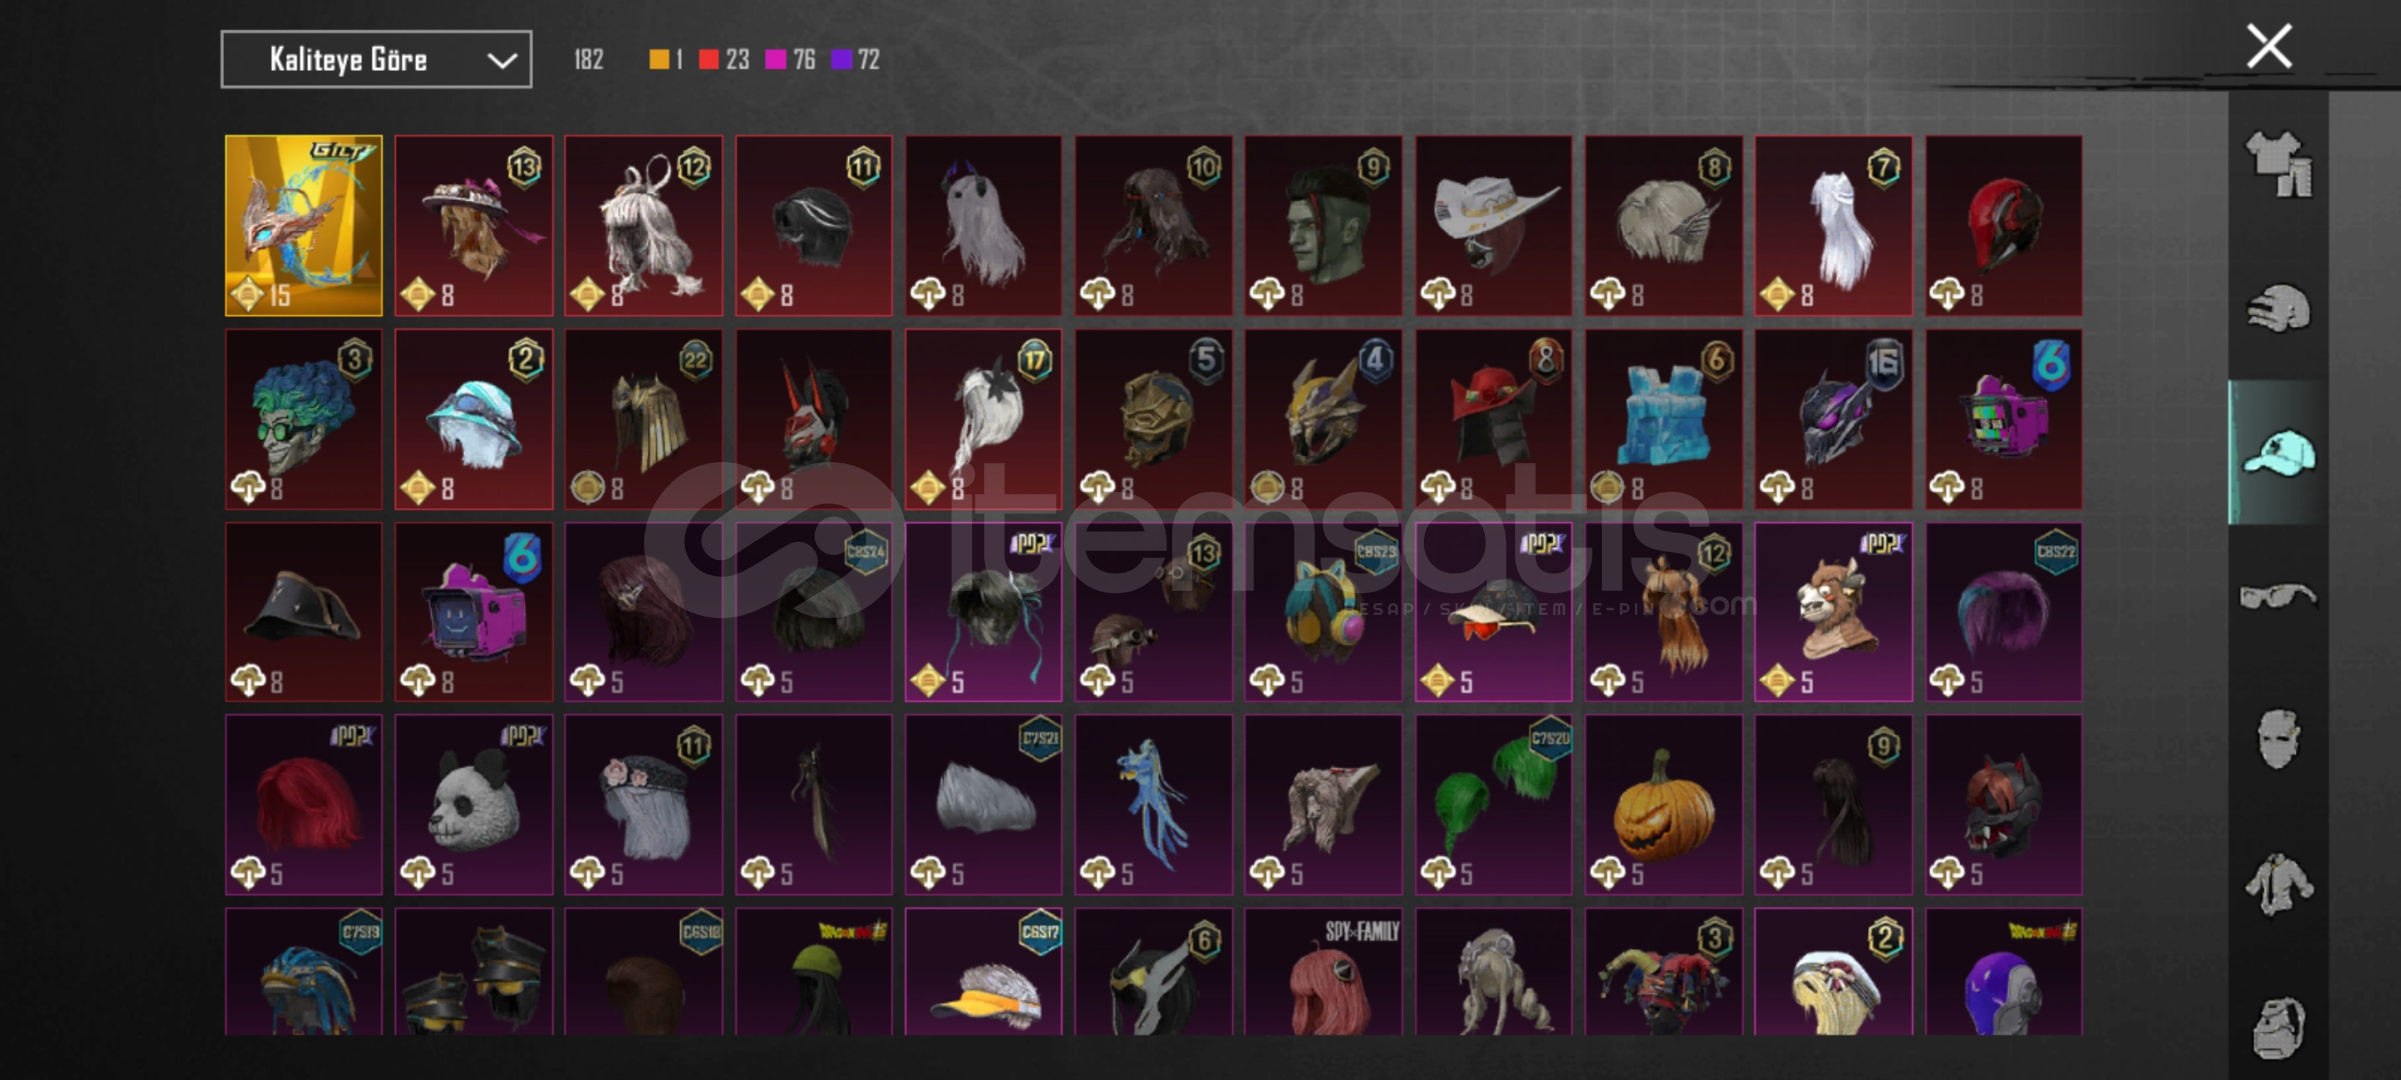Choose the ice block helmet item
2401x1080 pixels.
(1663, 420)
